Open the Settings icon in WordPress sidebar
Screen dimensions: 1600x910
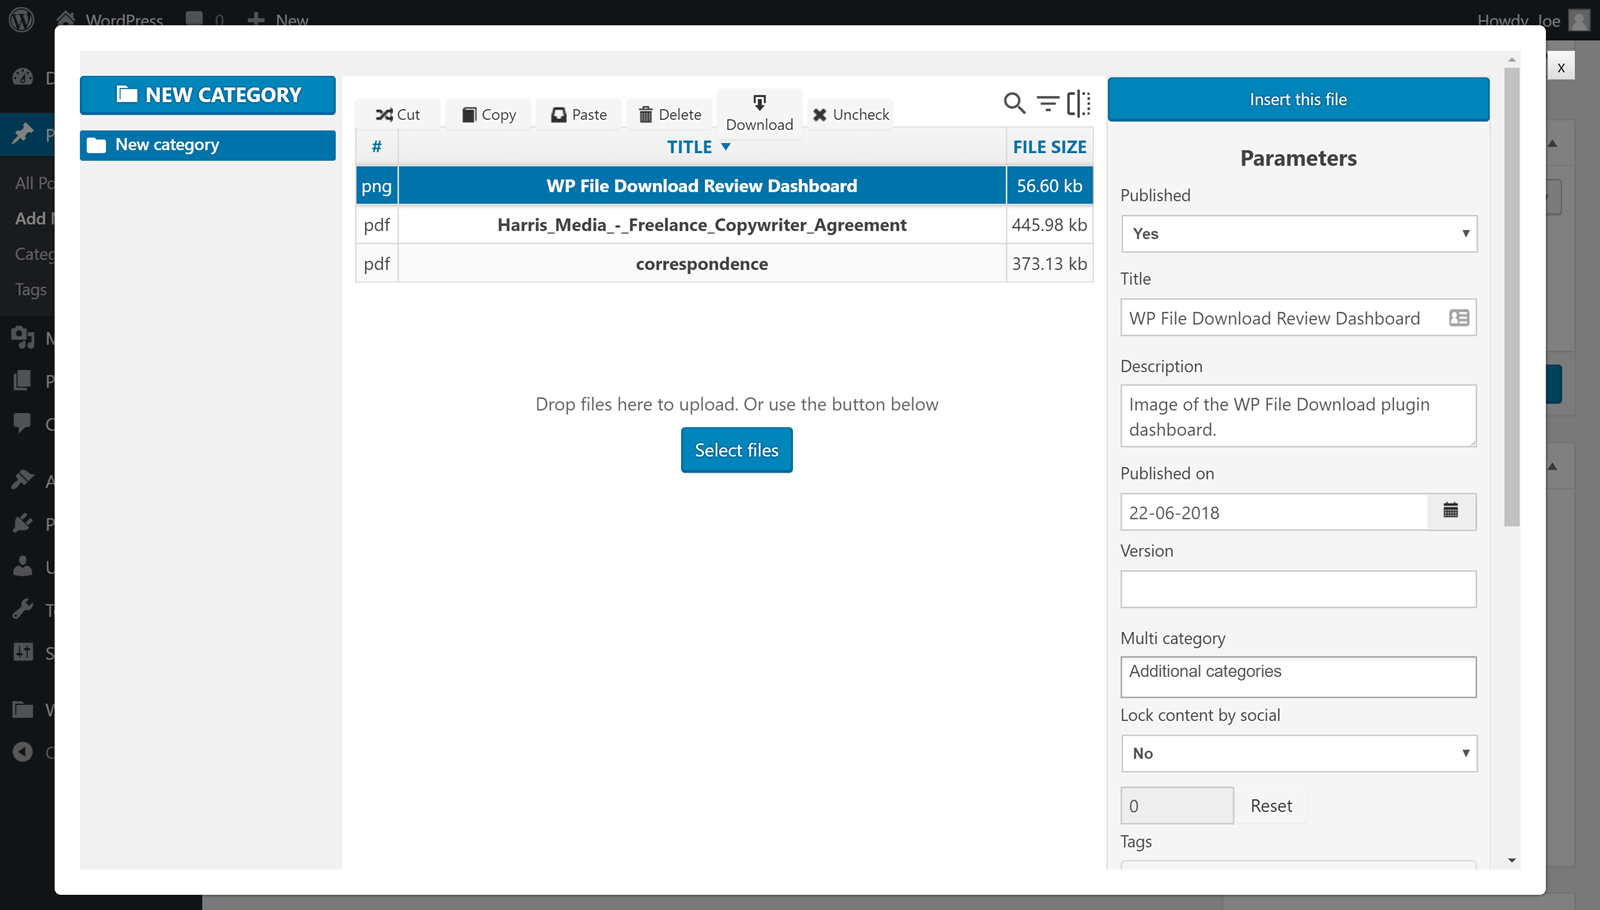tap(23, 653)
